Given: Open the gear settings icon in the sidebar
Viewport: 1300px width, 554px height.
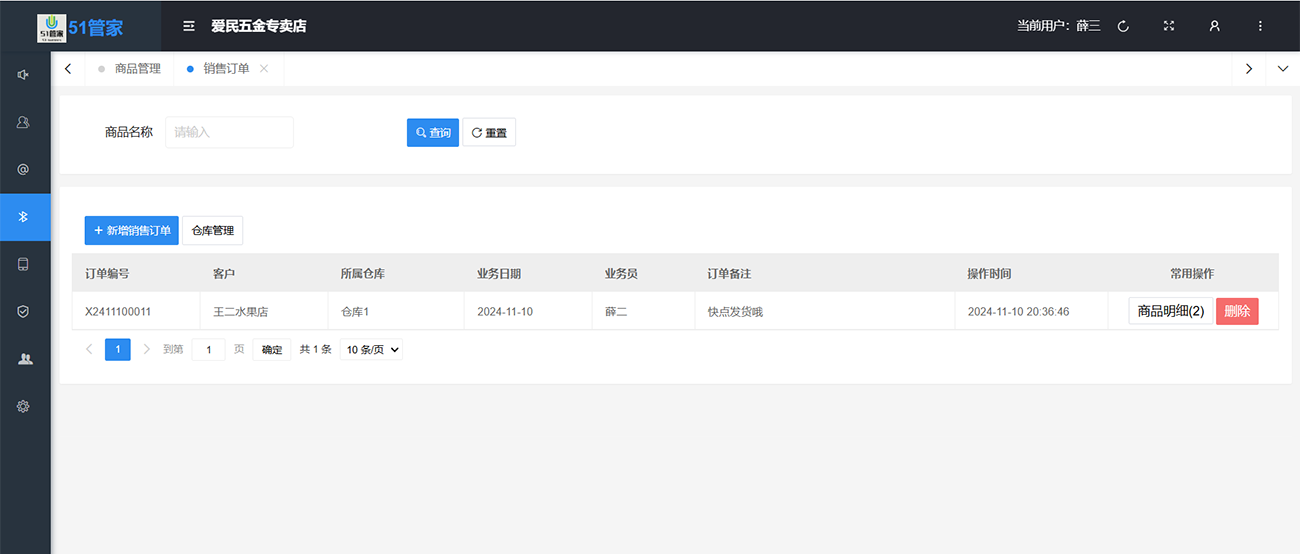Looking at the screenshot, I should pyautogui.click(x=24, y=406).
